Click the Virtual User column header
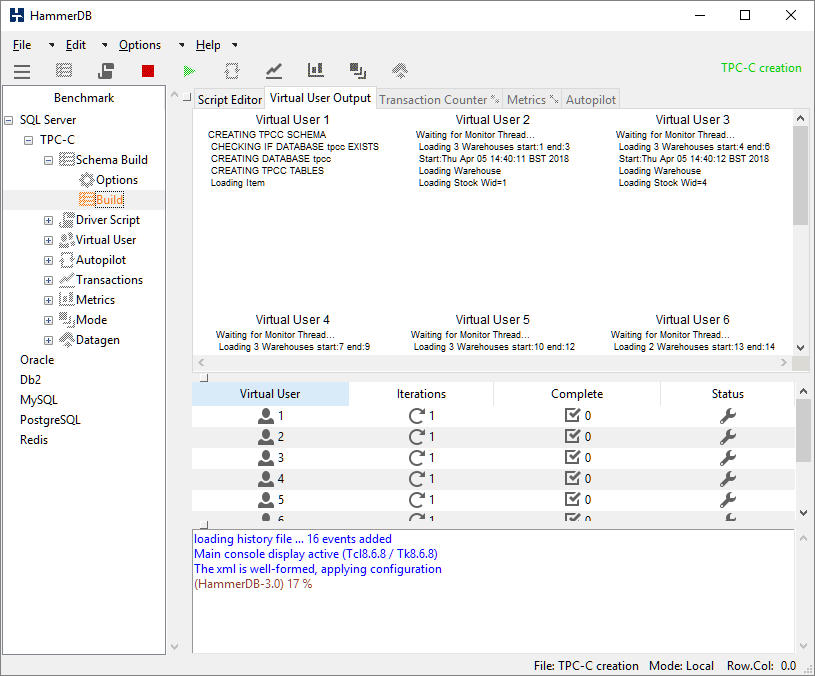Viewport: 815px width, 676px height. pyautogui.click(x=270, y=394)
